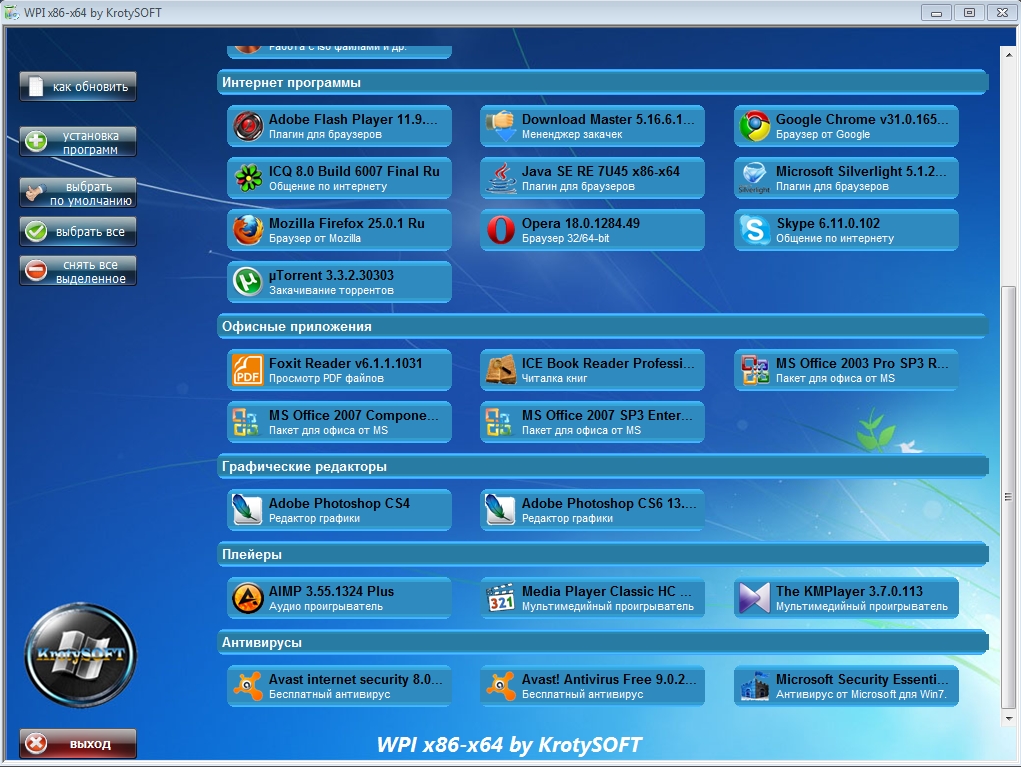Select ICQ 8.0 Build 6007 Final Ru

coord(339,178)
